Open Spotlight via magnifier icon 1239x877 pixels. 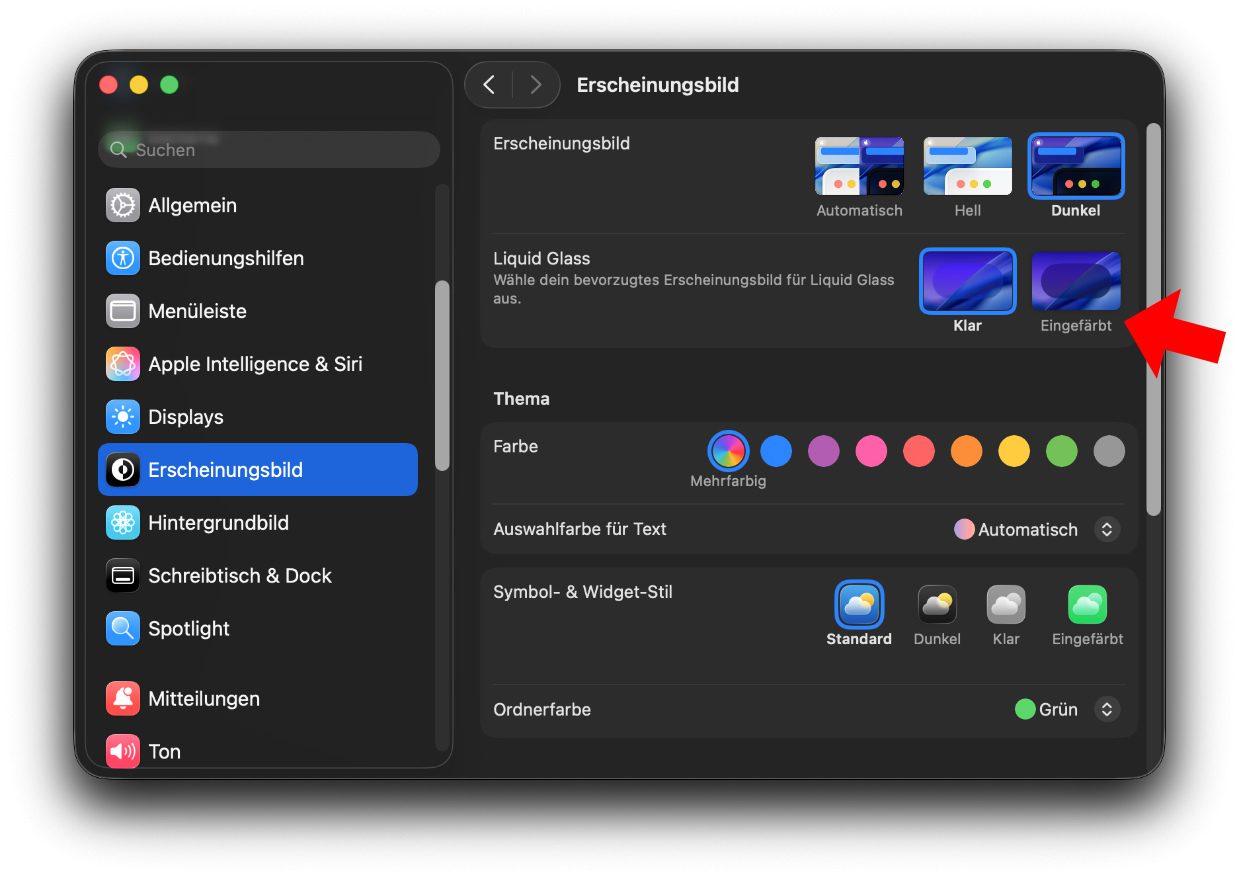[123, 629]
